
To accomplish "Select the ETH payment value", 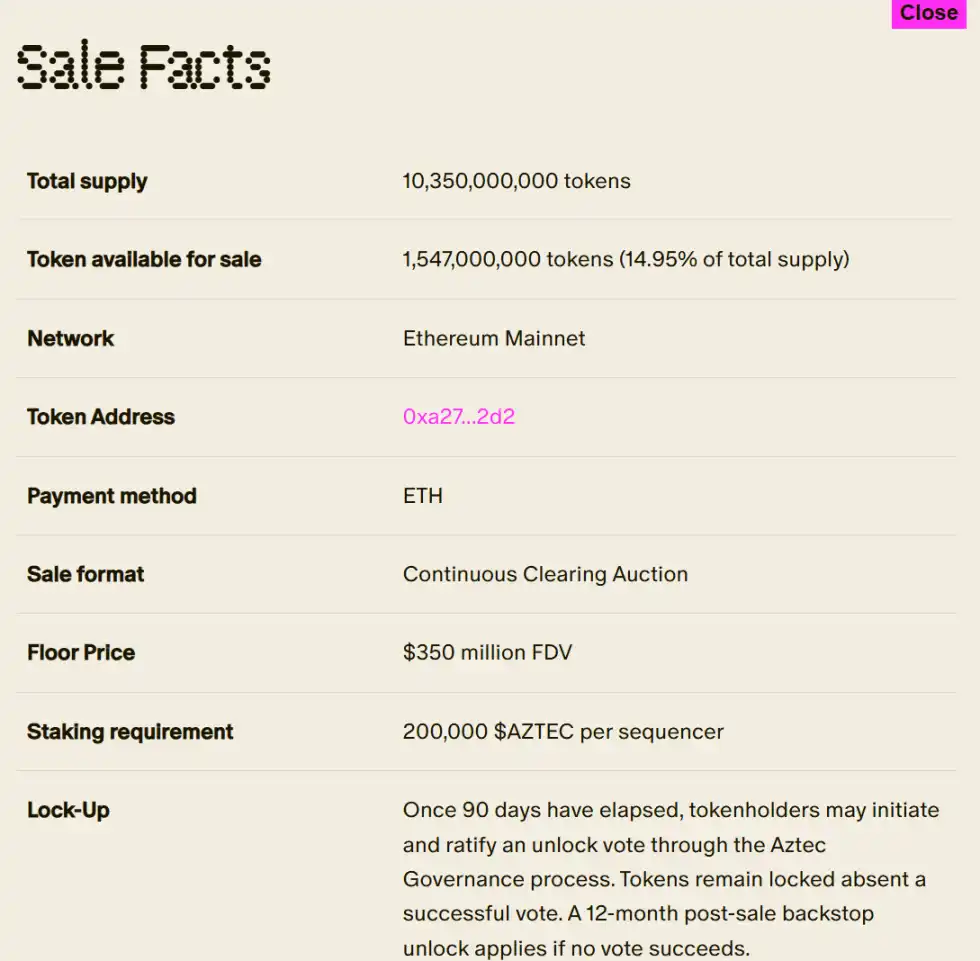I will click(423, 495).
